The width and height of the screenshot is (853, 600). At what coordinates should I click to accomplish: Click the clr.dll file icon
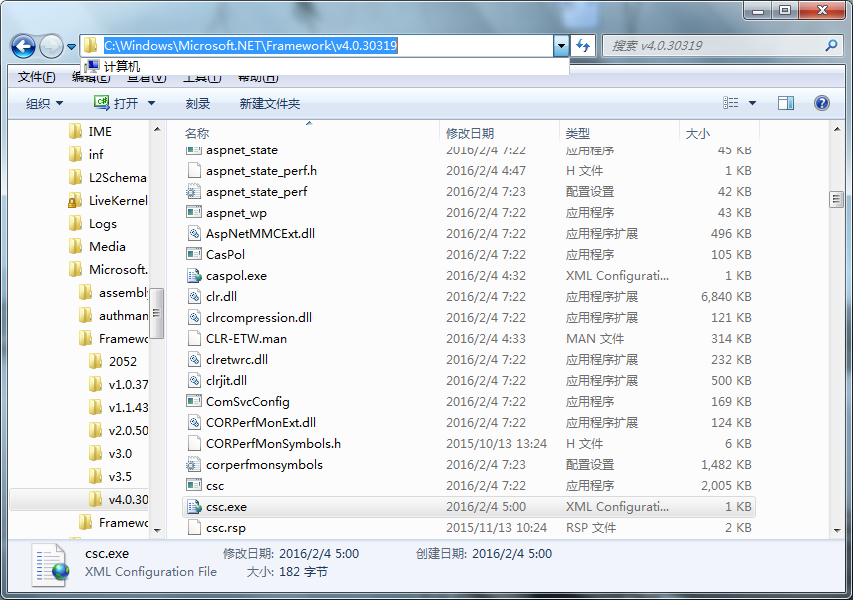194,296
